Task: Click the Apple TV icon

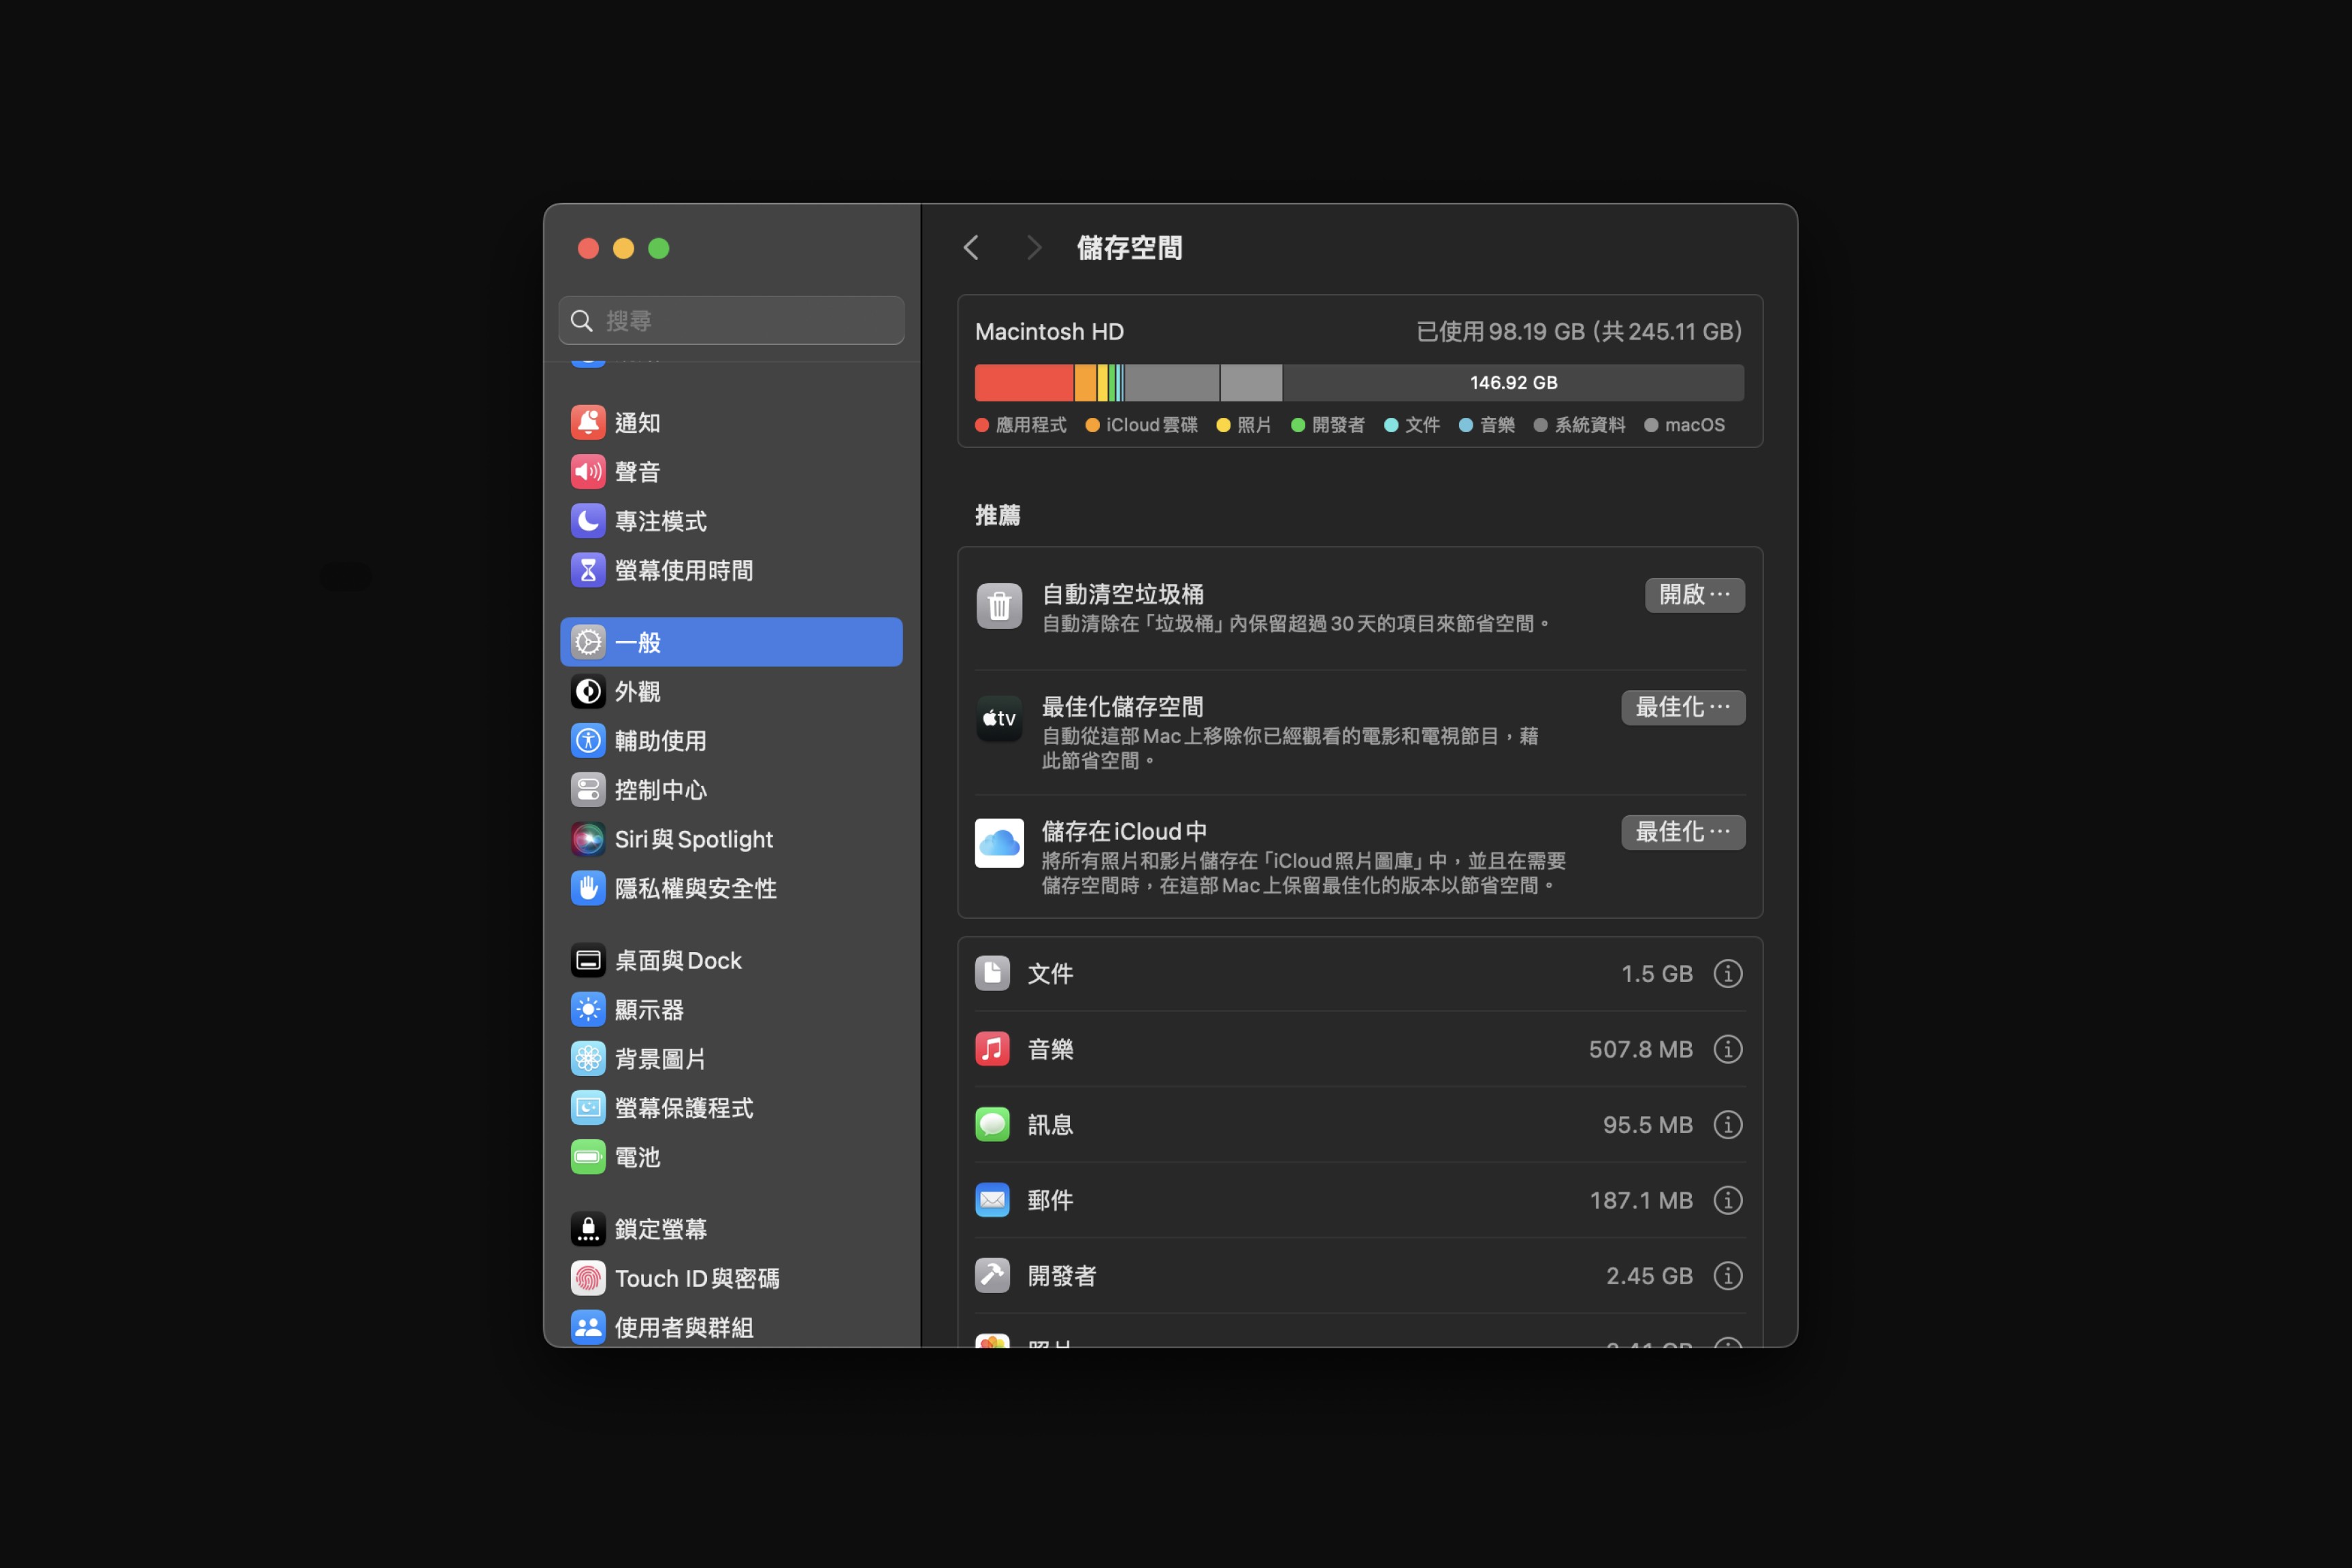Action: click(999, 718)
